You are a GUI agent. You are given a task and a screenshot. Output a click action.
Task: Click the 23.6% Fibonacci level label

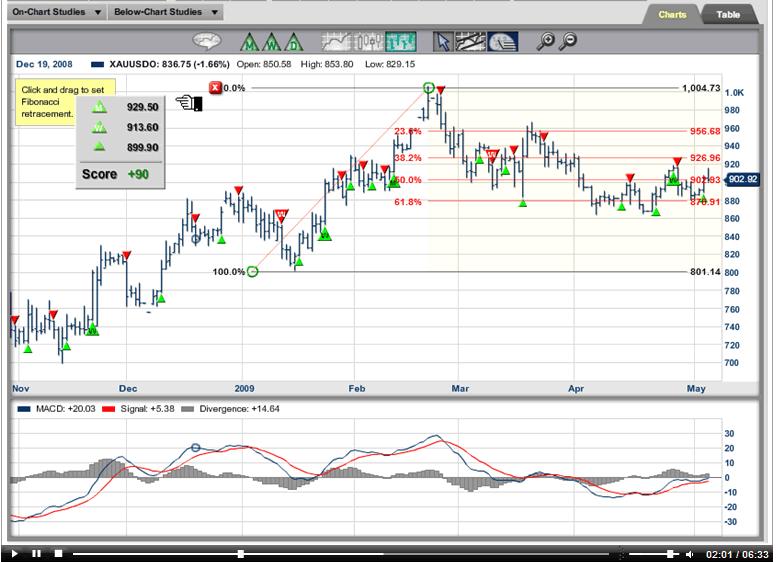click(408, 131)
